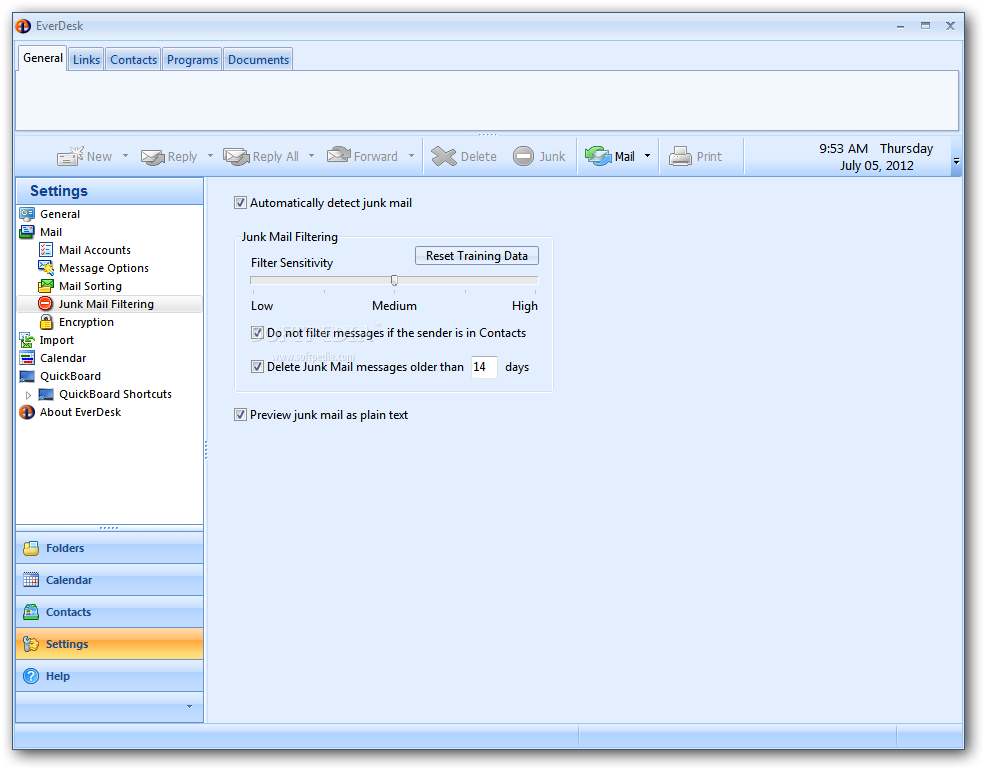Select About EverDesk label in tree
Screen dimensions: 985x770
(x=80, y=413)
